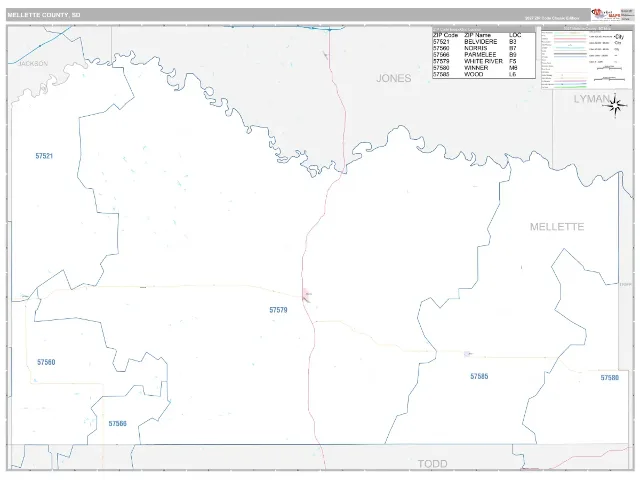The width and height of the screenshot is (640, 480).
Task: Click NORRIS in the ZIP index table
Action: pyautogui.click(x=476, y=48)
